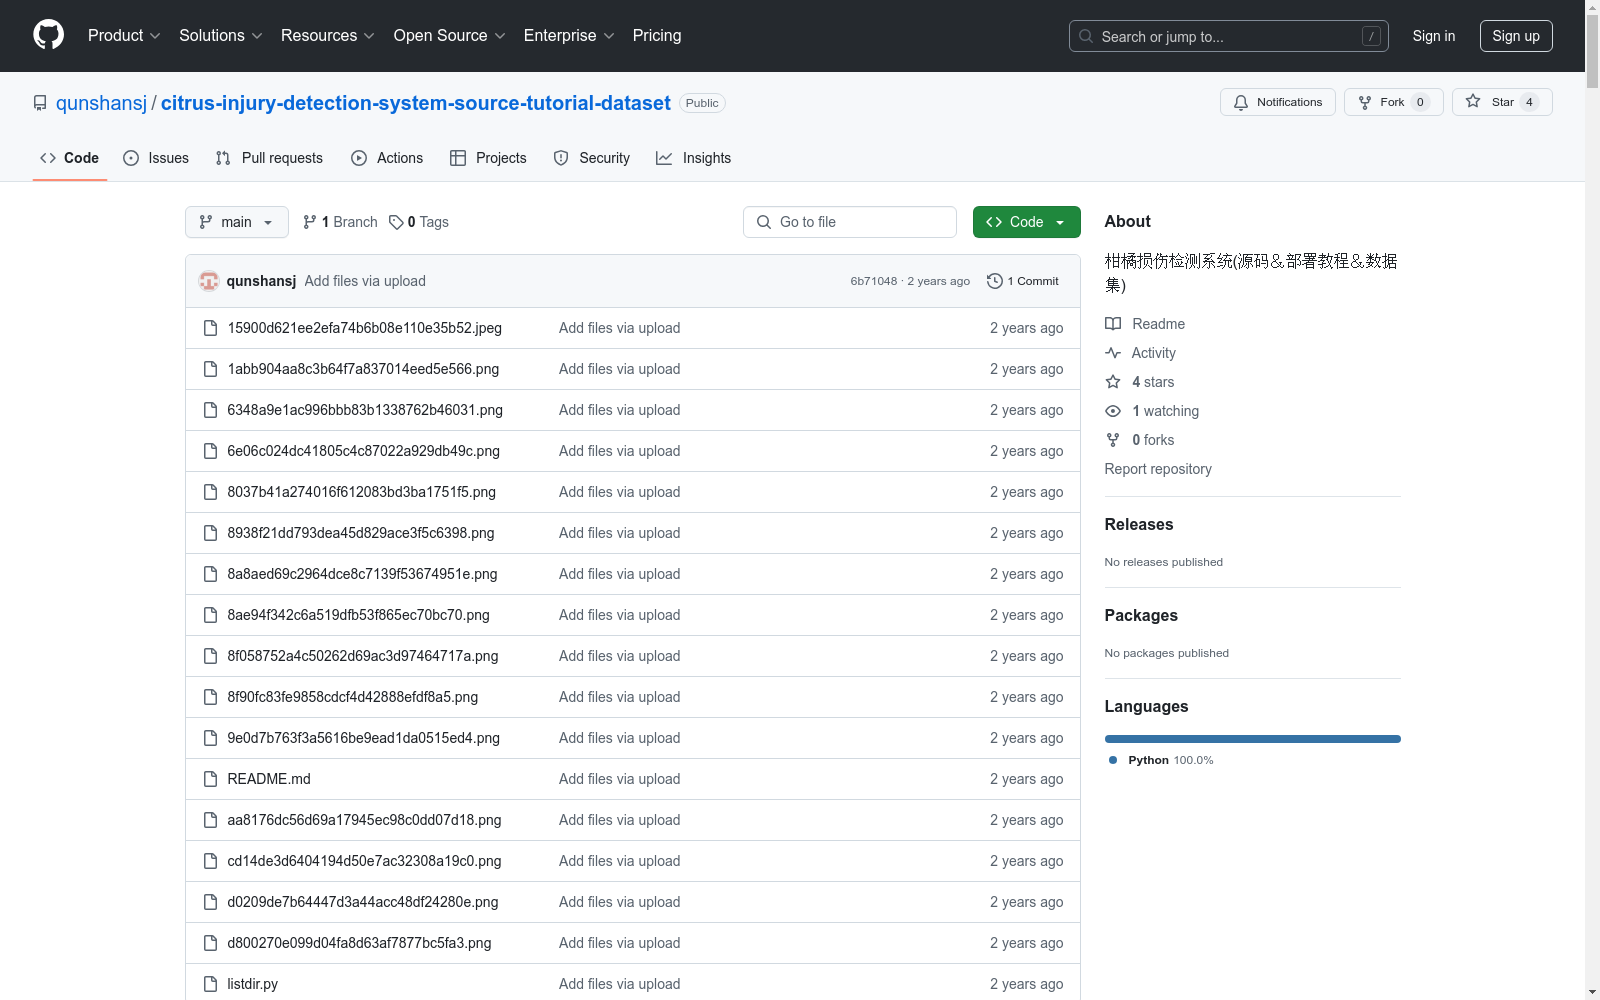This screenshot has height=1000, width=1600.
Task: Open the GitHub home logo
Action: point(48,35)
